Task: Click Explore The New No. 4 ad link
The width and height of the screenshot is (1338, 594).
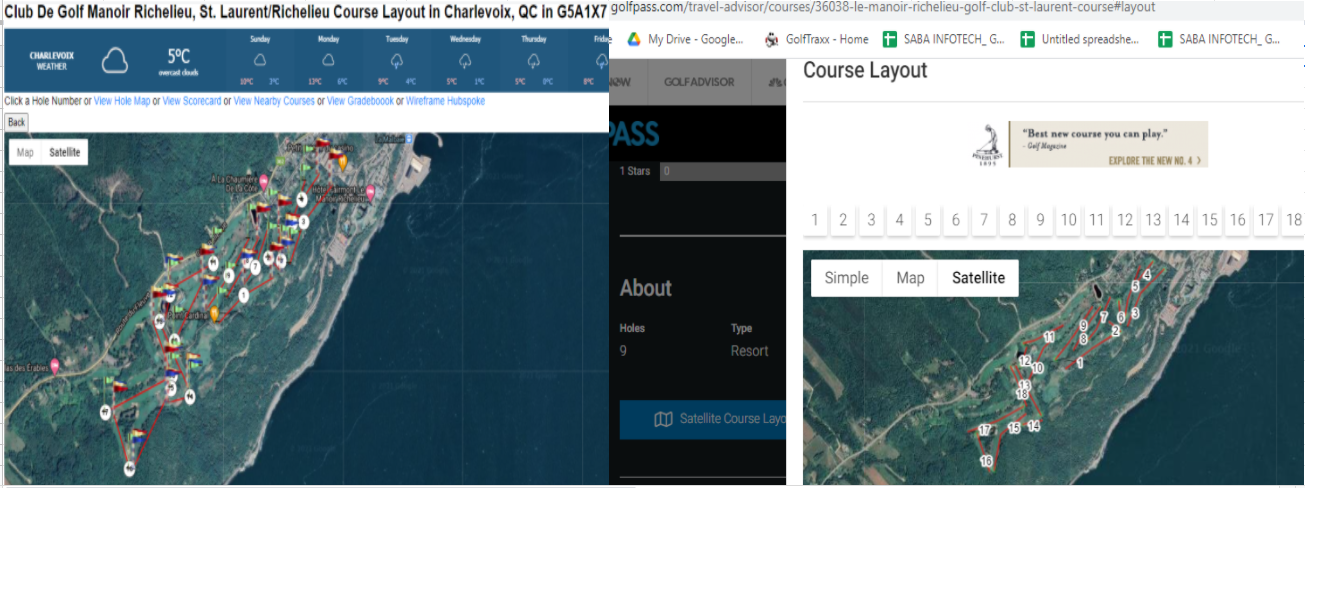Action: tap(1154, 160)
